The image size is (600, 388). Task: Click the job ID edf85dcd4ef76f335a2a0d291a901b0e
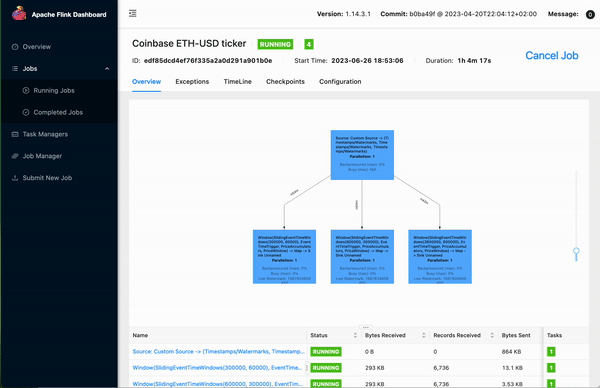click(208, 60)
